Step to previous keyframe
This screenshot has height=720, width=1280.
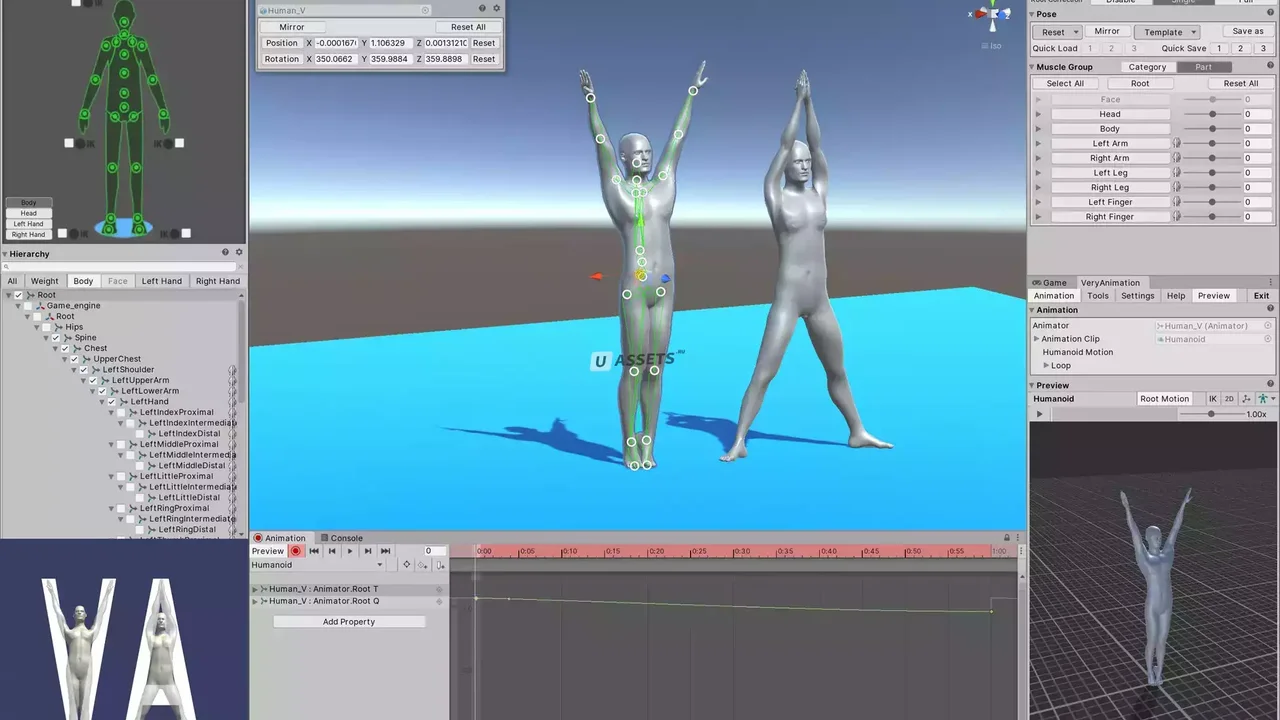332,551
